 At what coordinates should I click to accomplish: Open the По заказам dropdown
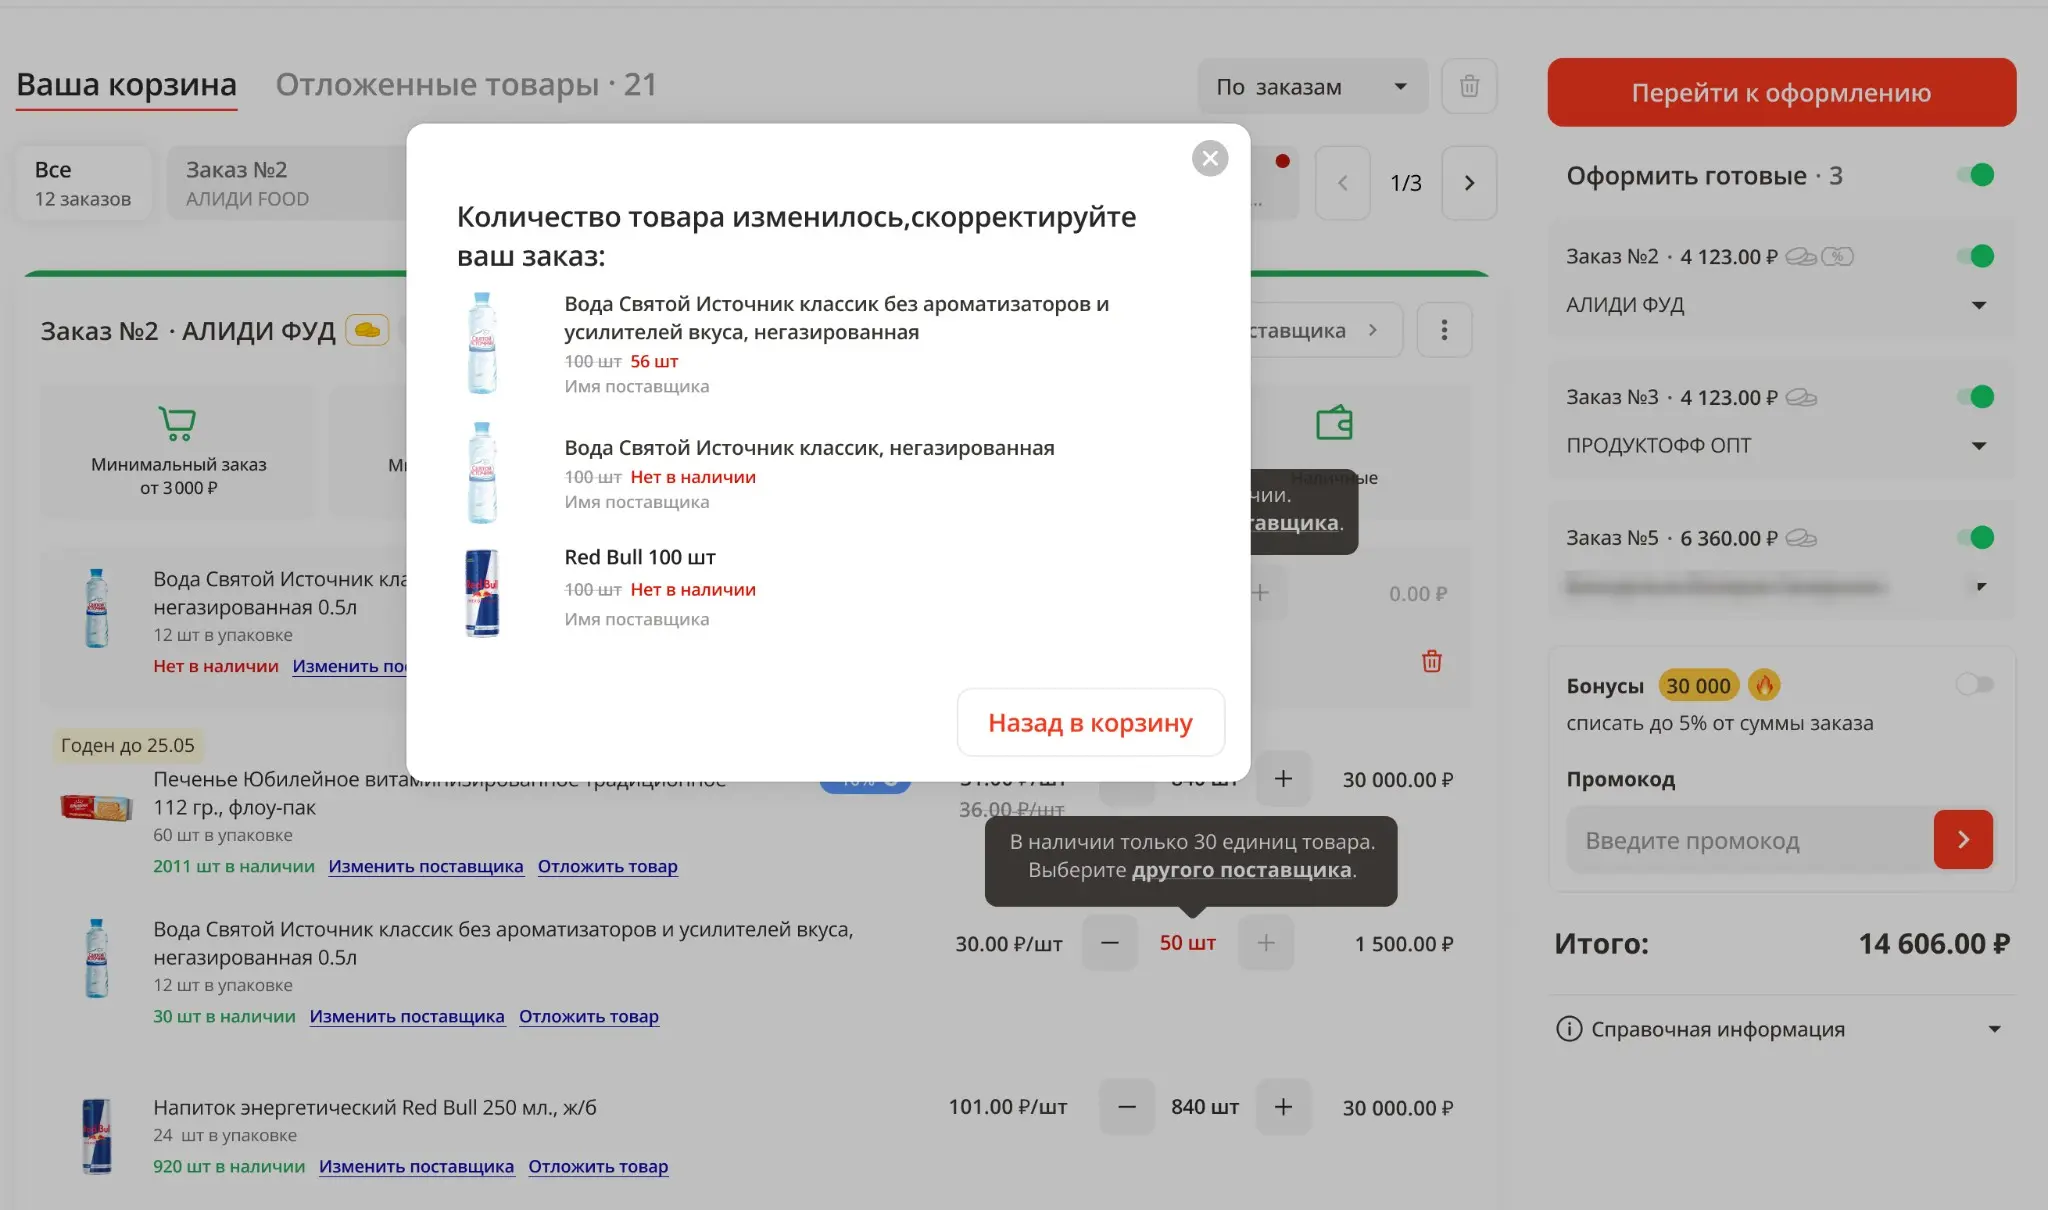[1311, 86]
